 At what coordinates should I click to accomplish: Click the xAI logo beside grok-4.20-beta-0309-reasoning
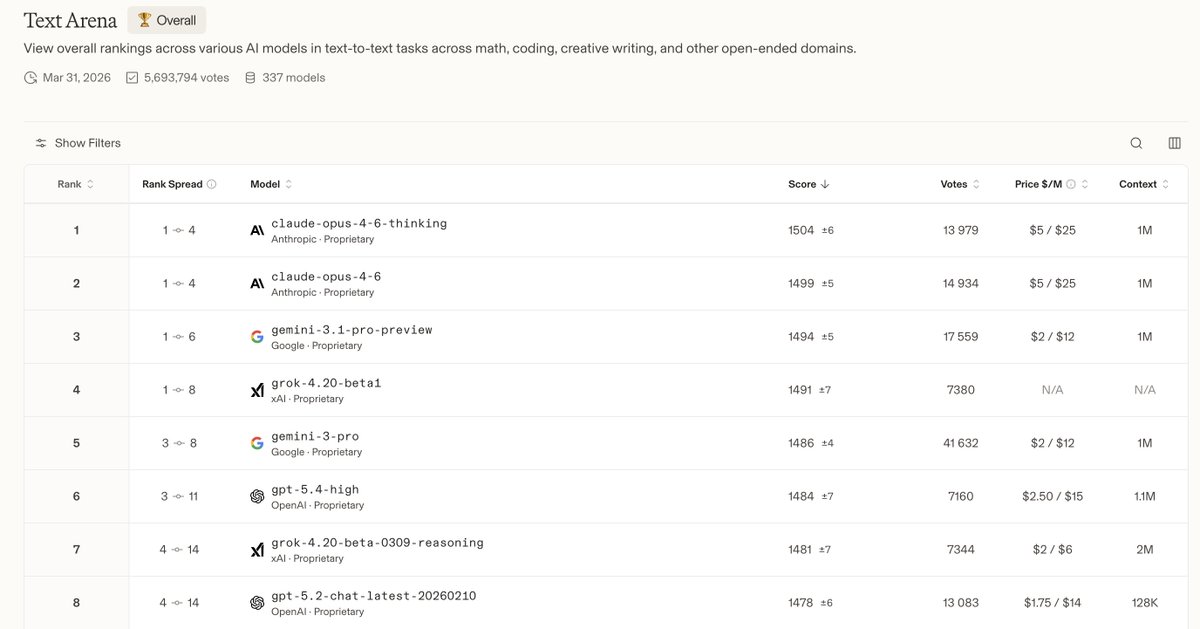(257, 549)
